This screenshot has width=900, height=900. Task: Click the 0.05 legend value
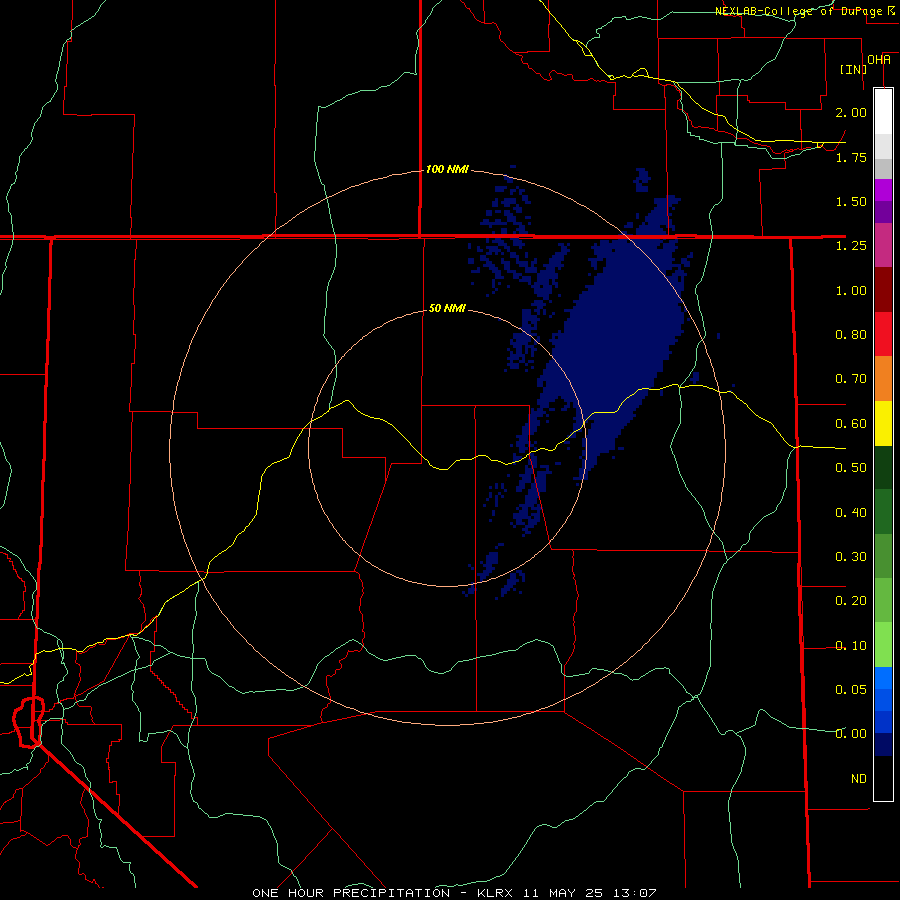pos(851,690)
